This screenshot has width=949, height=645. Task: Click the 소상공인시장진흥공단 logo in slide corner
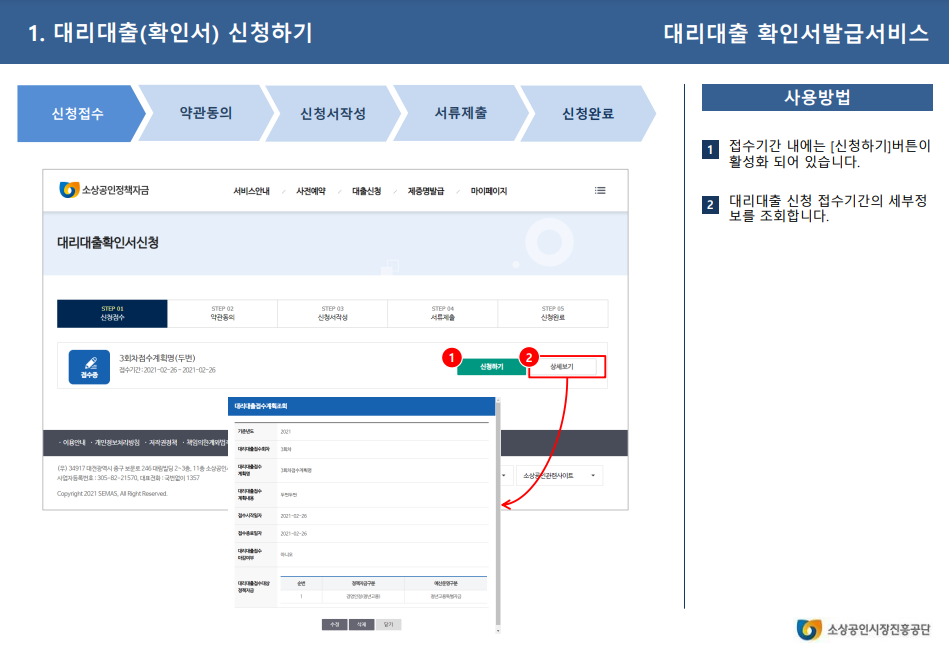point(863,629)
